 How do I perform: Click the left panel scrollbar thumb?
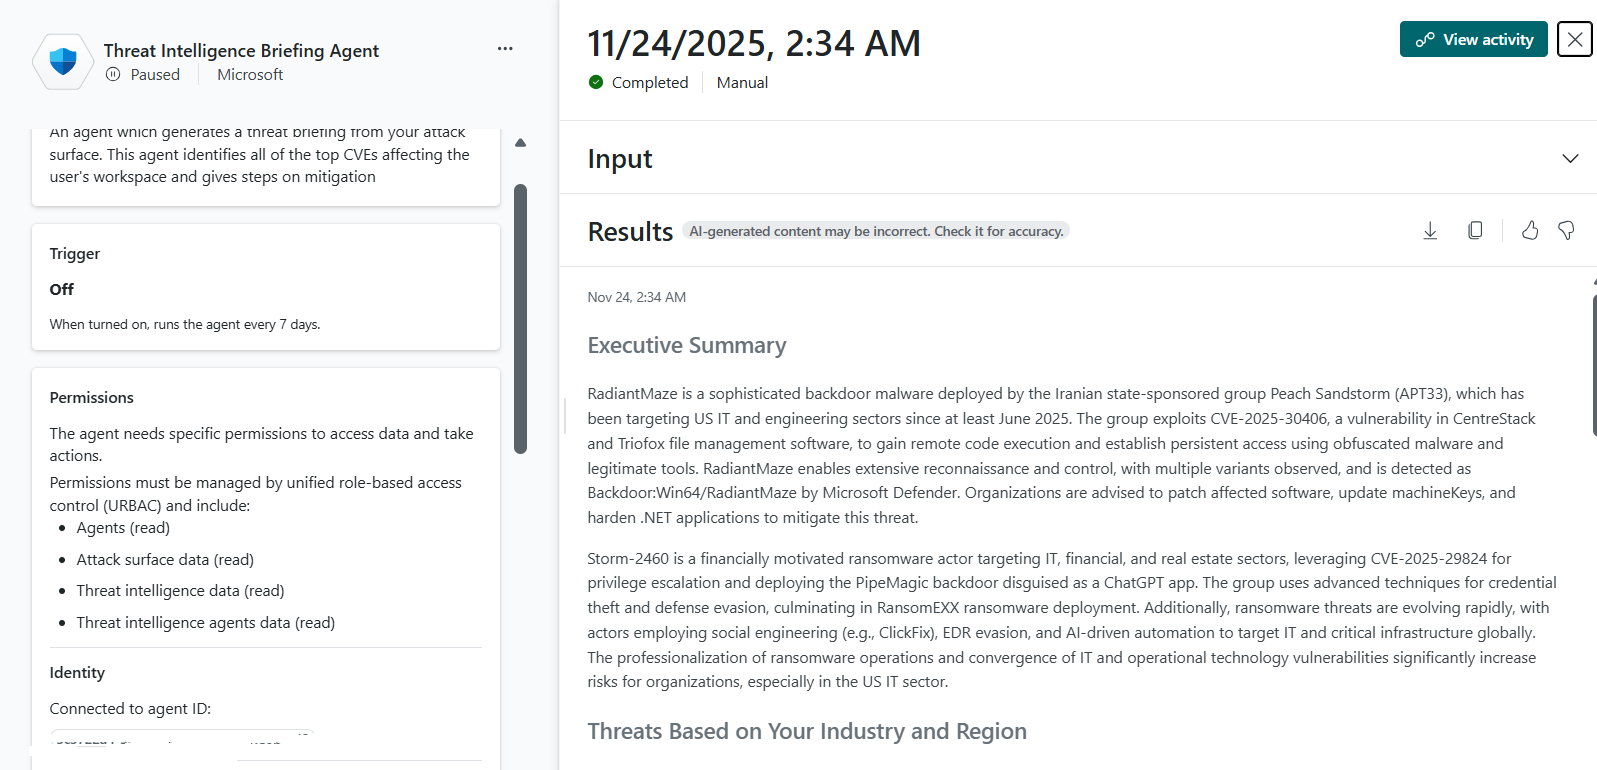tap(520, 318)
